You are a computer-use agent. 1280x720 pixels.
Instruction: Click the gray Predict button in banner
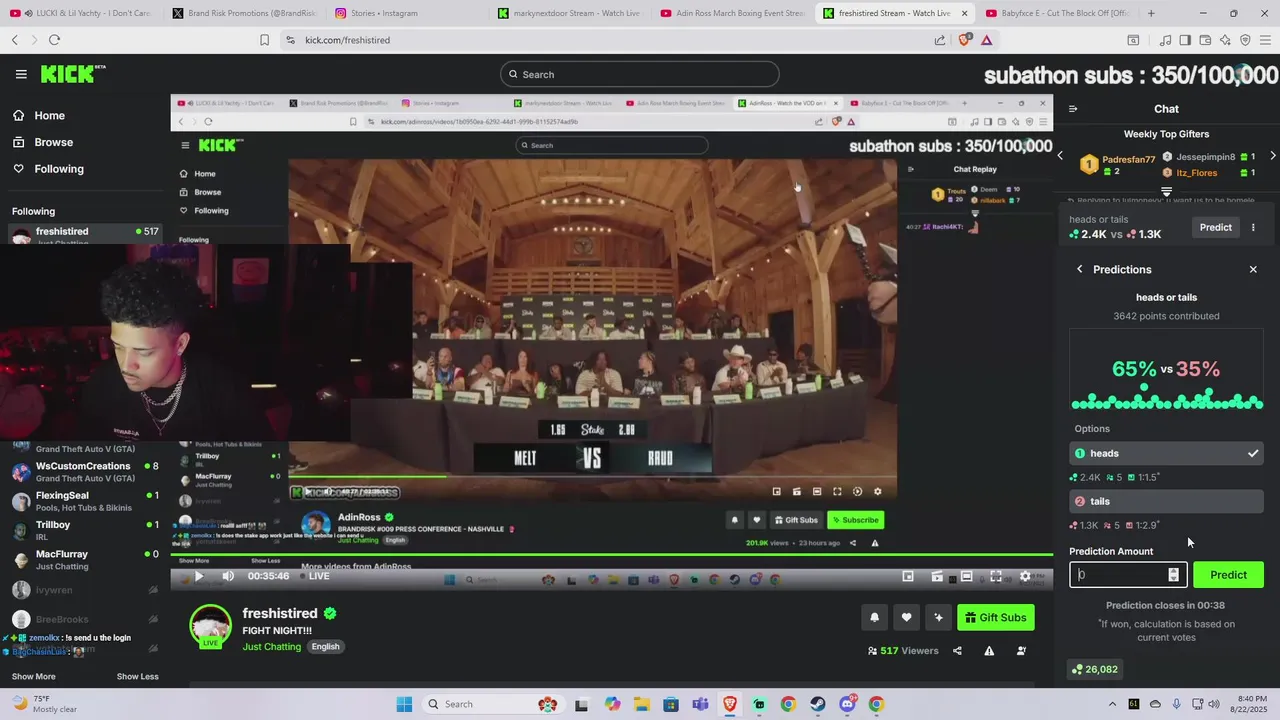pos(1216,227)
